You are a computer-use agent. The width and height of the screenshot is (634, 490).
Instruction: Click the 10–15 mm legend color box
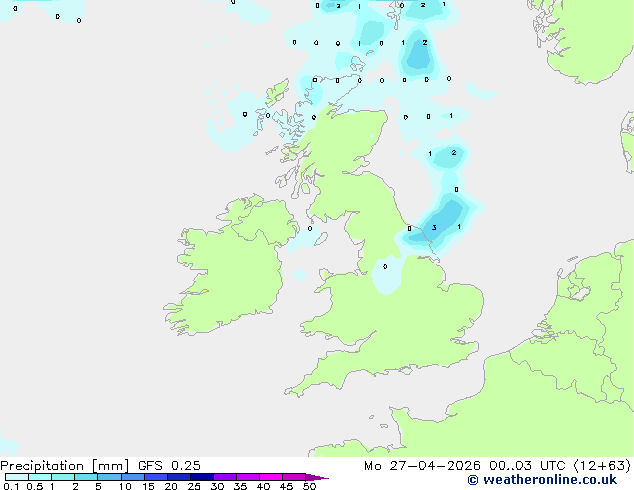(x=133, y=477)
